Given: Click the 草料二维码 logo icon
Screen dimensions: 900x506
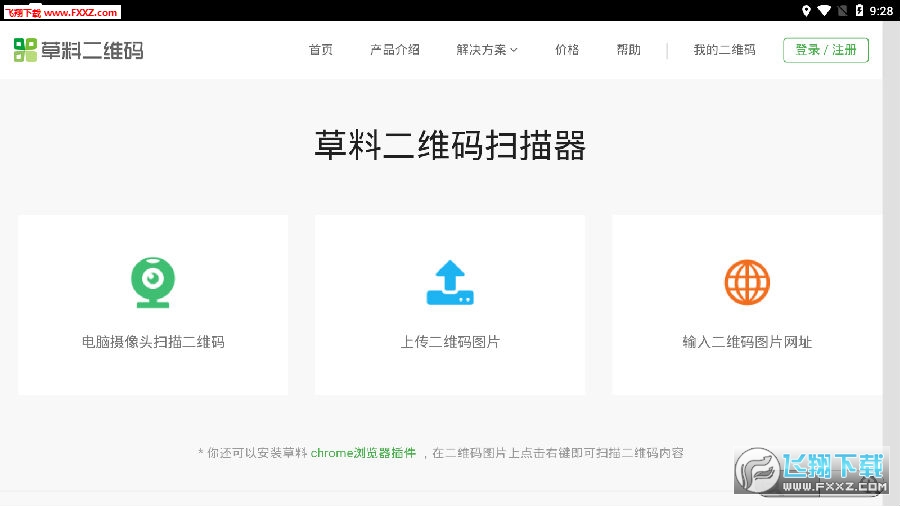Looking at the screenshot, I should point(25,50).
